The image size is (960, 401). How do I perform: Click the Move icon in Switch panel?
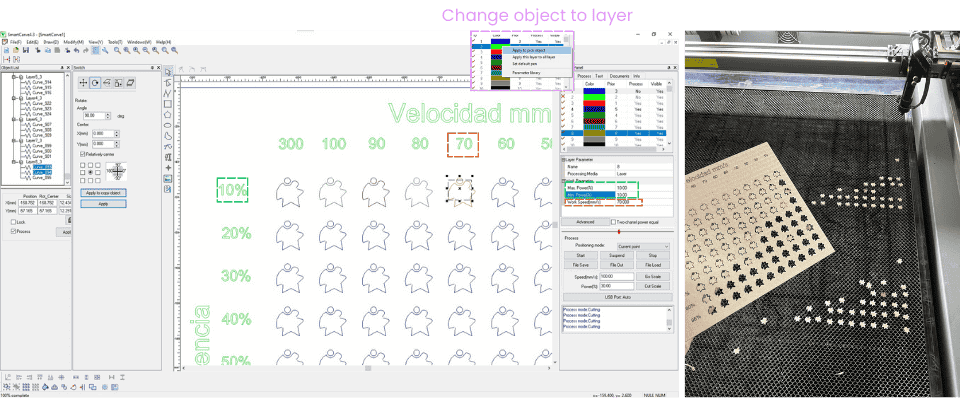pyautogui.click(x=84, y=82)
